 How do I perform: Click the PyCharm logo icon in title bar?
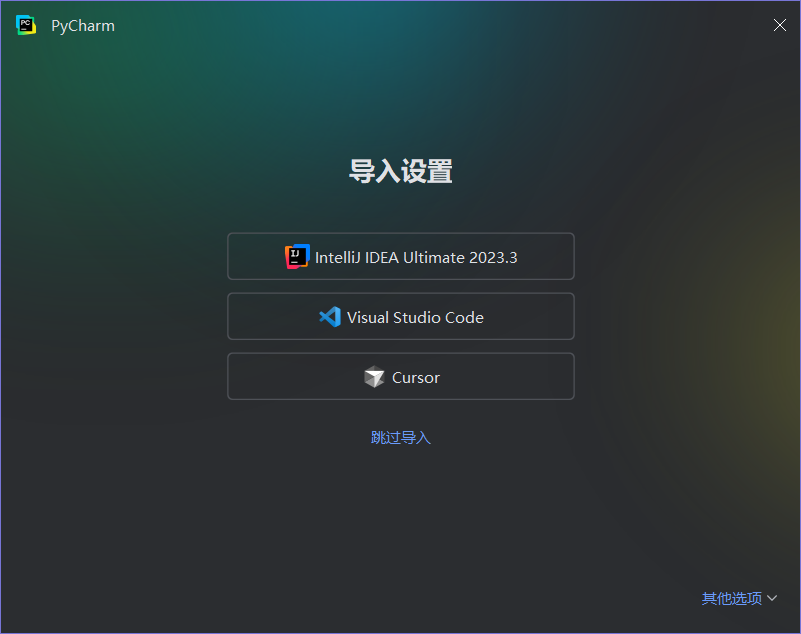click(26, 25)
